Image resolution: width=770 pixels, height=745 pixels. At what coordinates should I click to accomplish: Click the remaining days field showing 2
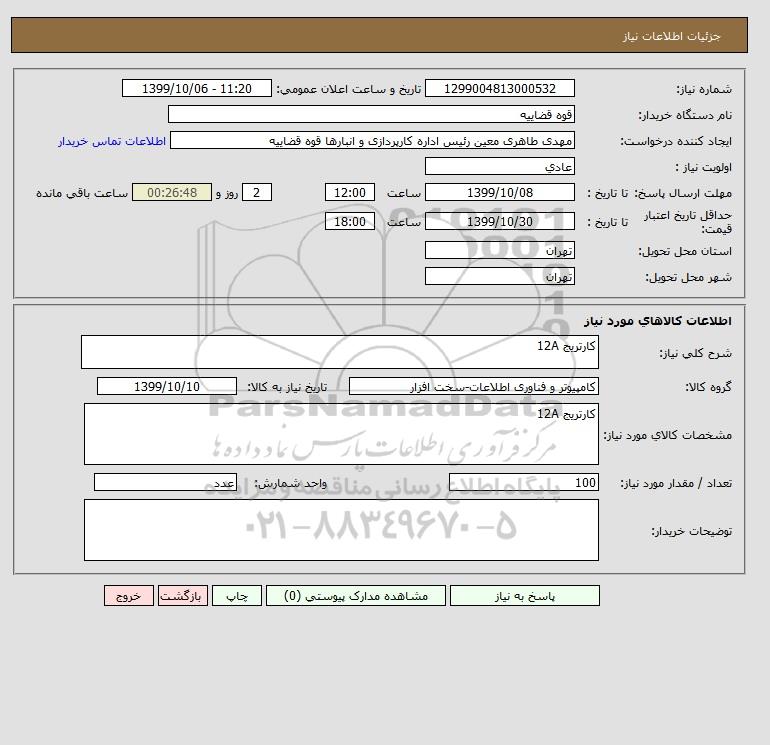tap(256, 193)
